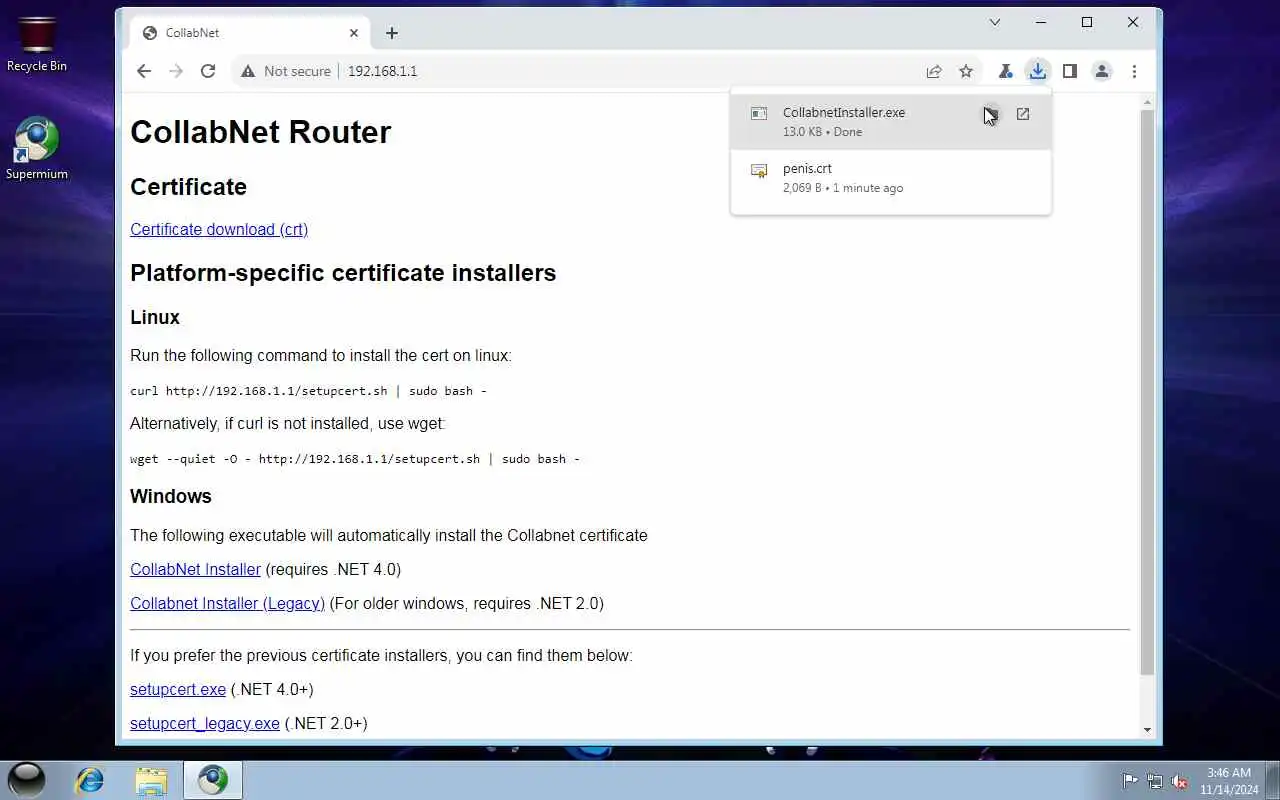The image size is (1280, 800).
Task: Close the CollabNet tab
Action: click(354, 33)
